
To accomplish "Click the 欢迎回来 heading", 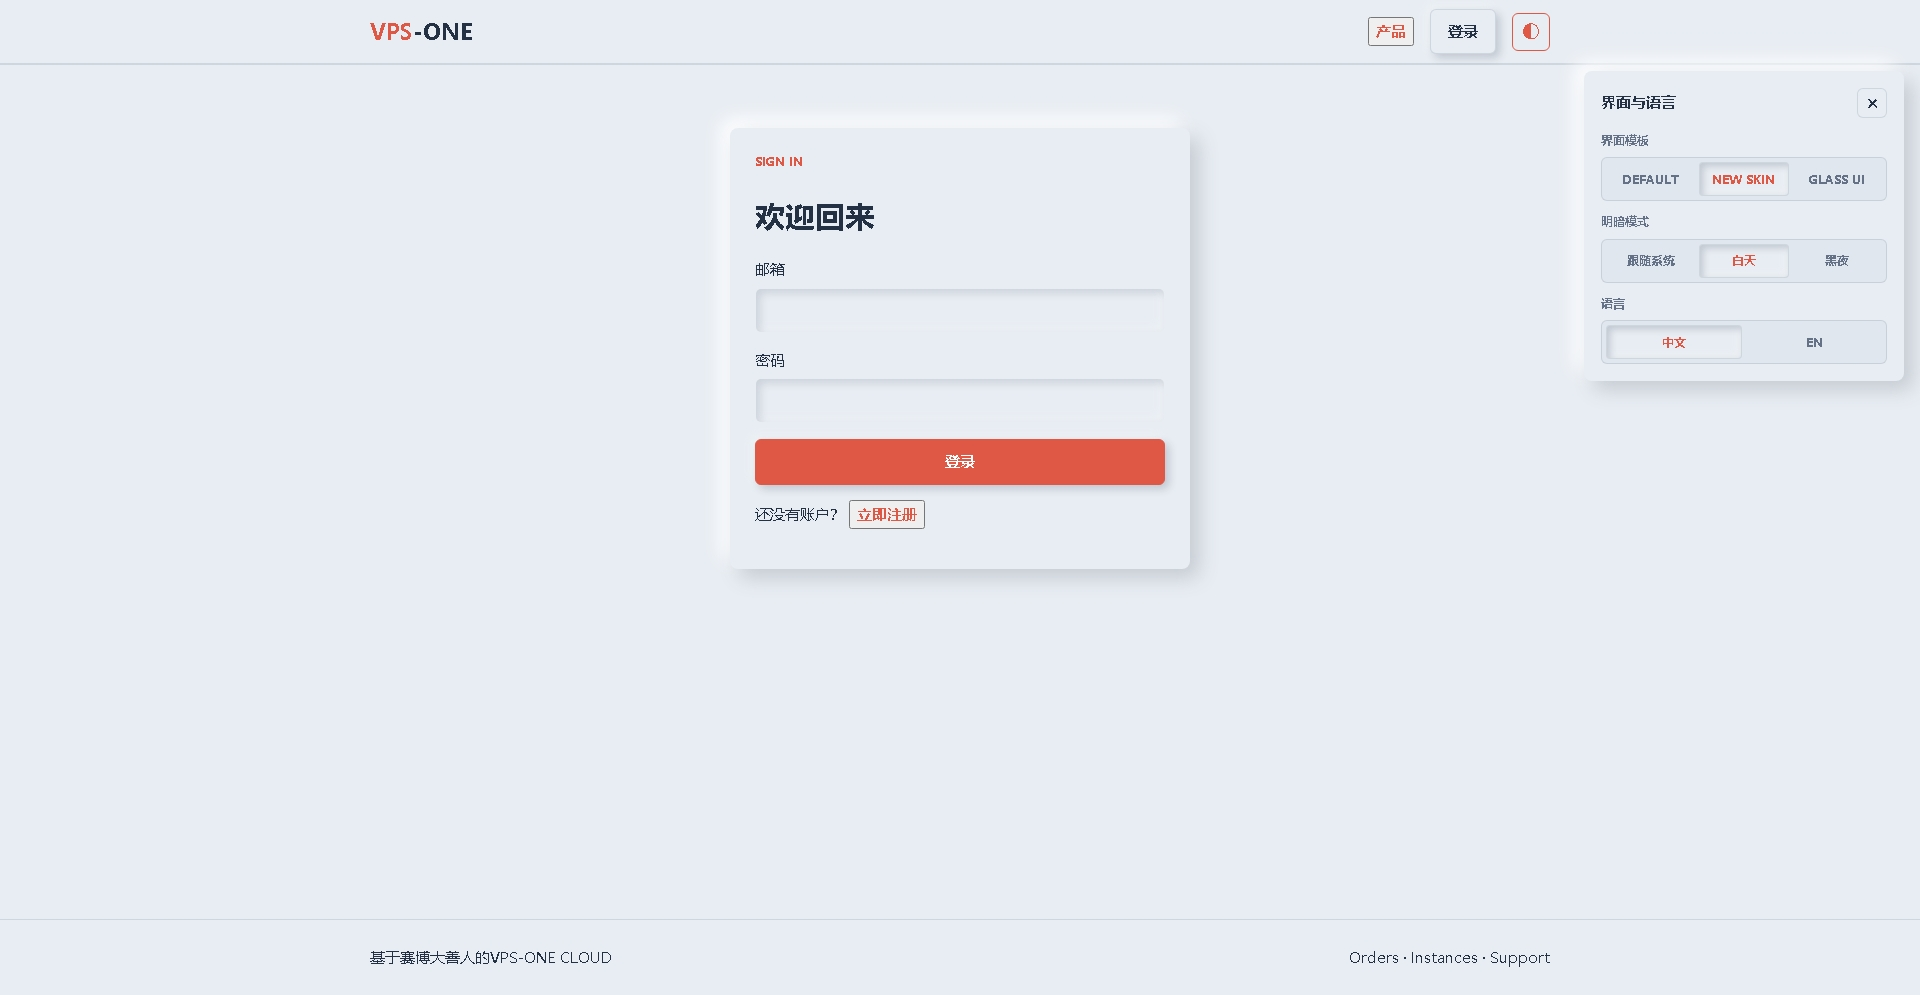I will click(814, 217).
